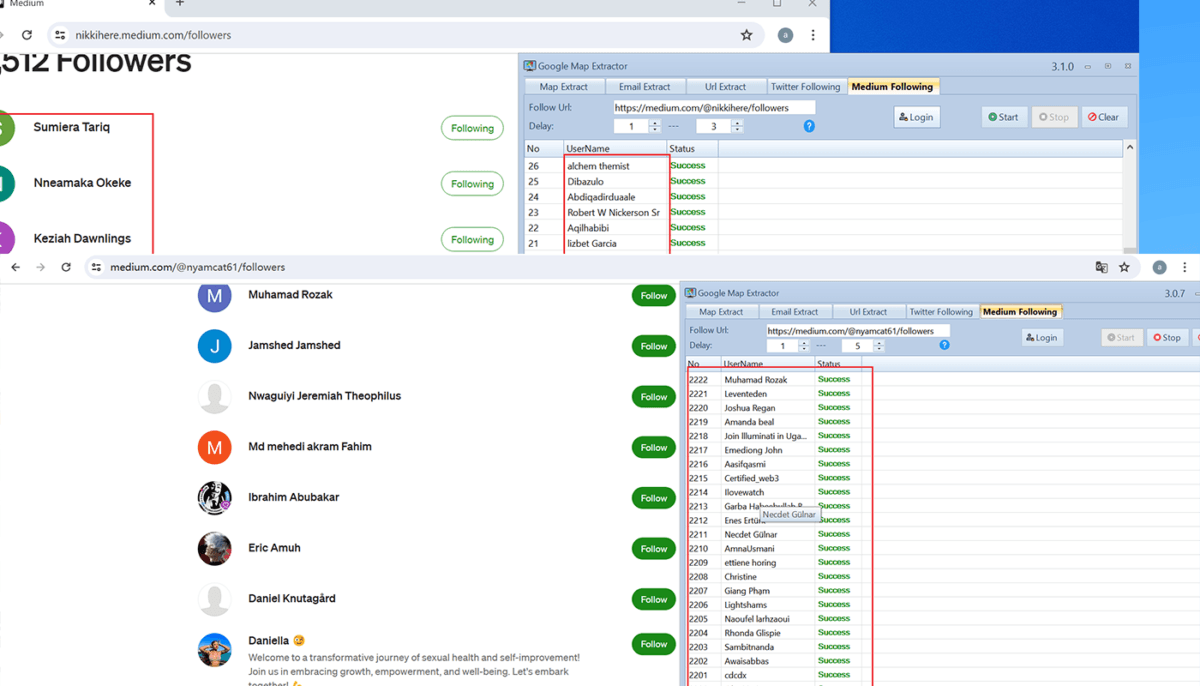Click the scroll-up arrow on the results list
Viewport: 1200px width, 686px height.
1128,147
